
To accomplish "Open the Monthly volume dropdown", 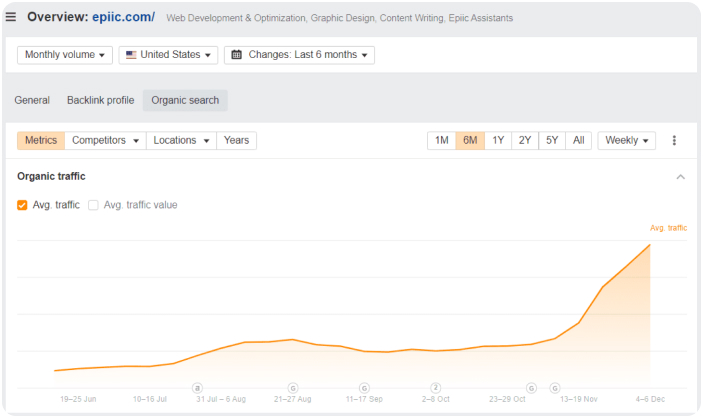I will coord(65,55).
